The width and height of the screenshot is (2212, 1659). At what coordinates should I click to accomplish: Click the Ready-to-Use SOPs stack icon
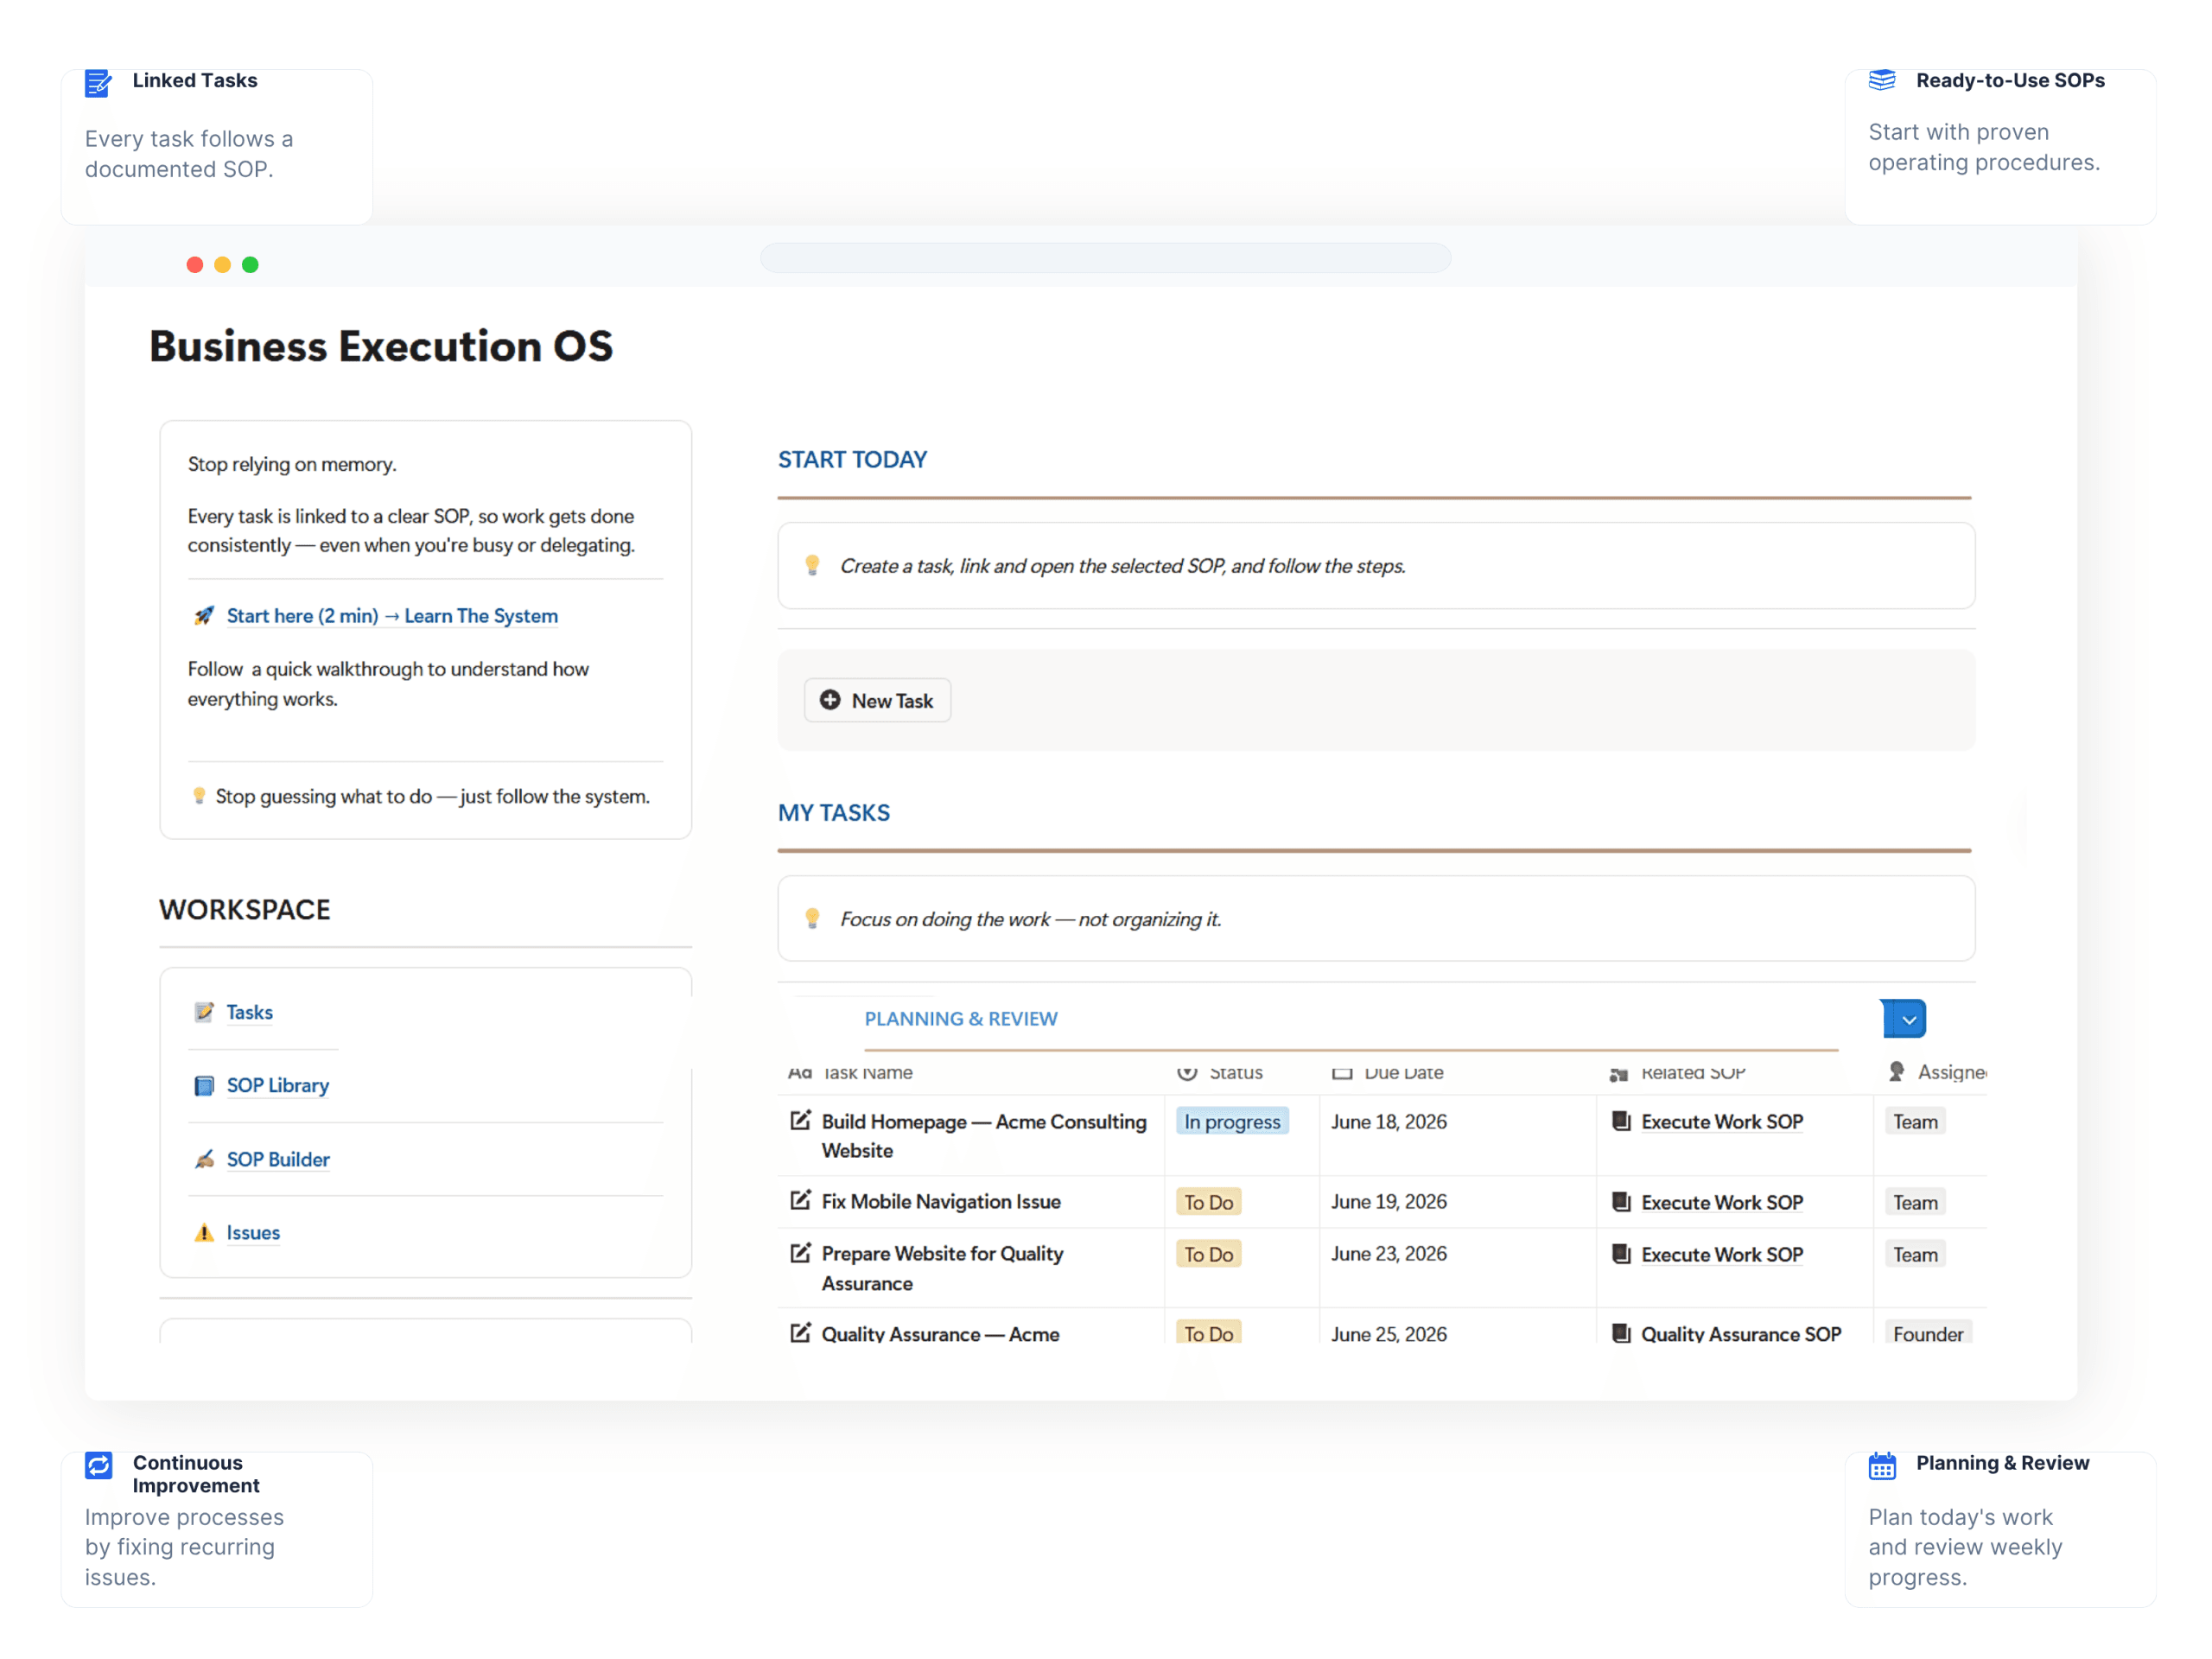(1882, 80)
